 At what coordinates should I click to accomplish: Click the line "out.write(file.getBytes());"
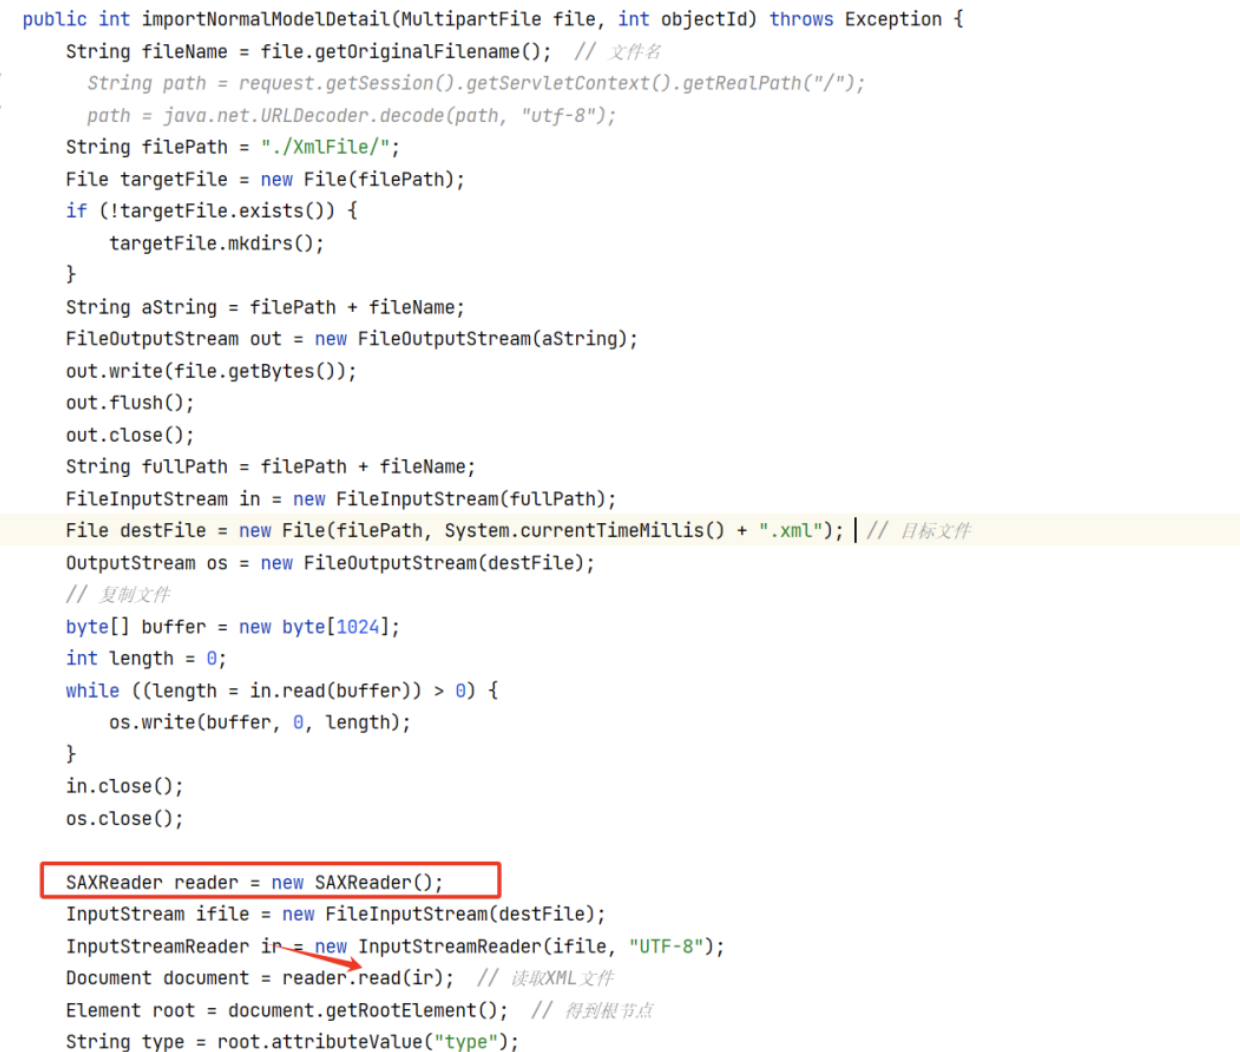pyautogui.click(x=211, y=371)
